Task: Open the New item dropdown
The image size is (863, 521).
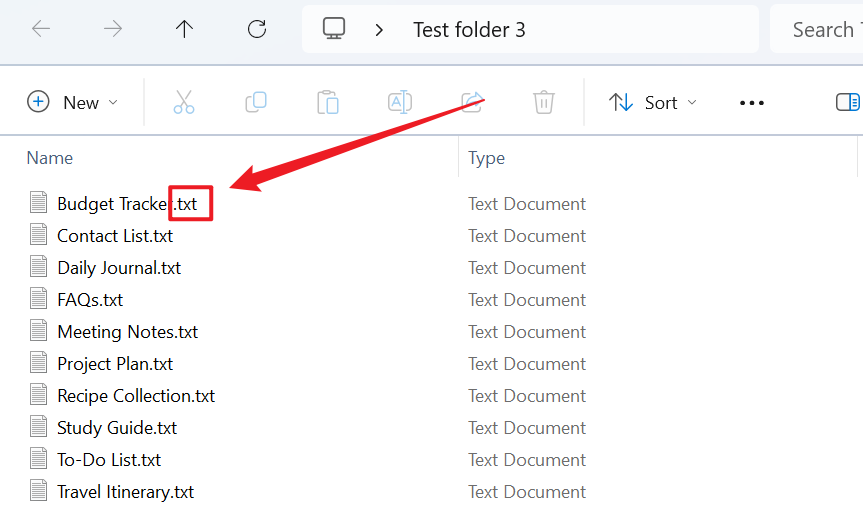Action: pos(73,102)
